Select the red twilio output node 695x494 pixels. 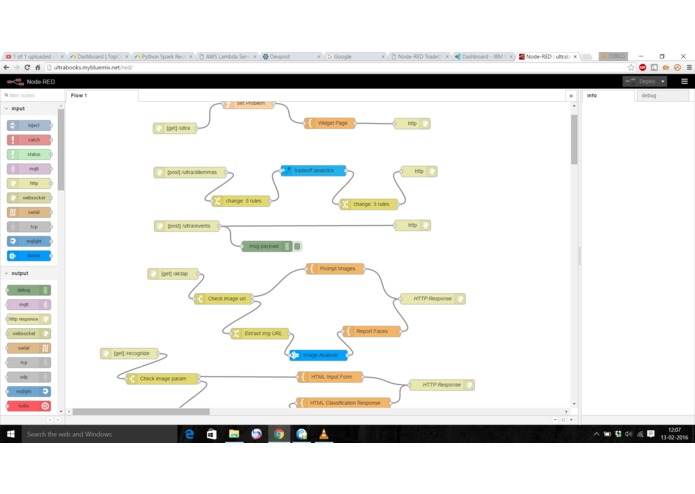pos(29,406)
